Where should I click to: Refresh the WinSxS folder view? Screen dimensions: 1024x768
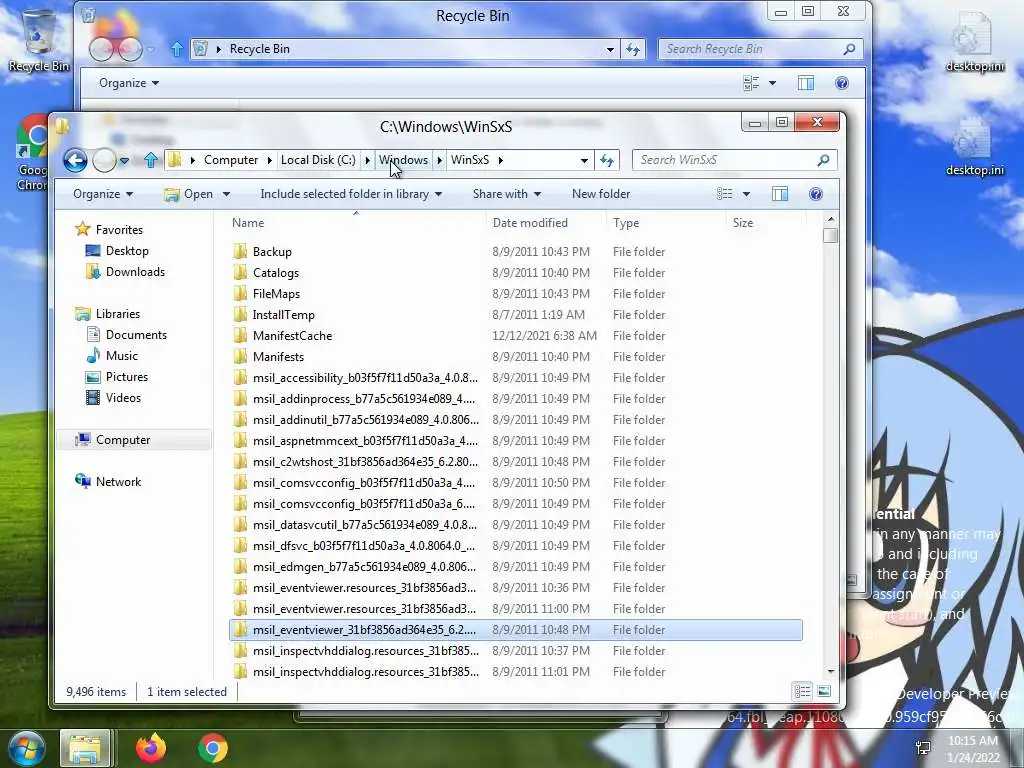(607, 160)
